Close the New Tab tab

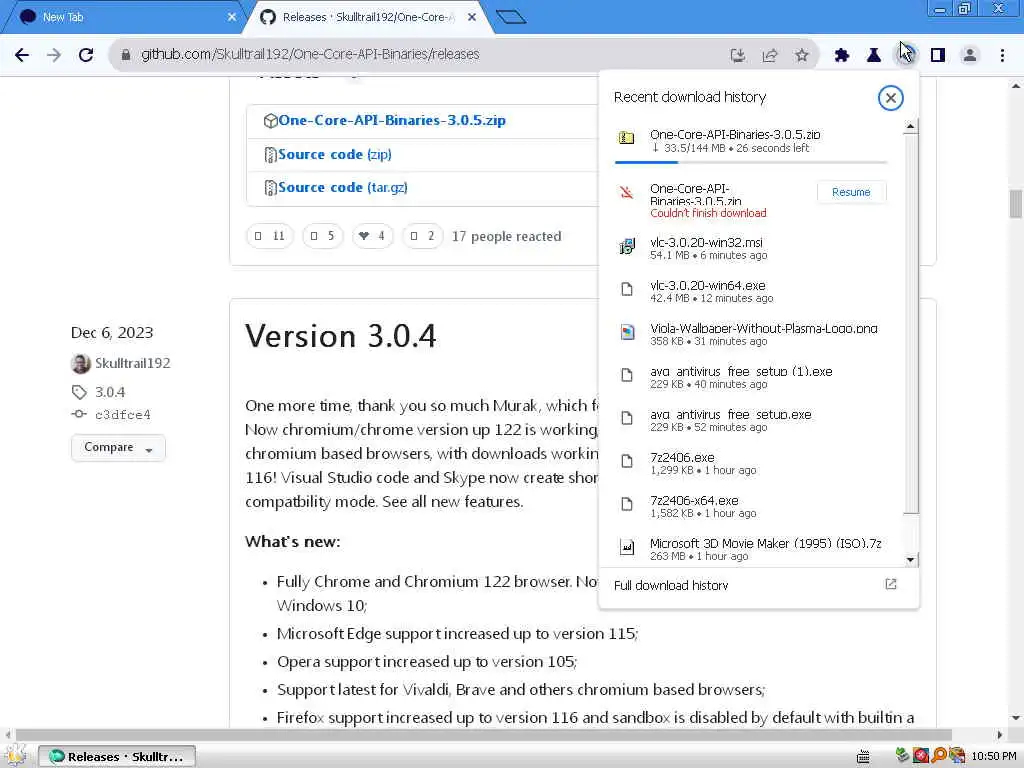tap(231, 17)
